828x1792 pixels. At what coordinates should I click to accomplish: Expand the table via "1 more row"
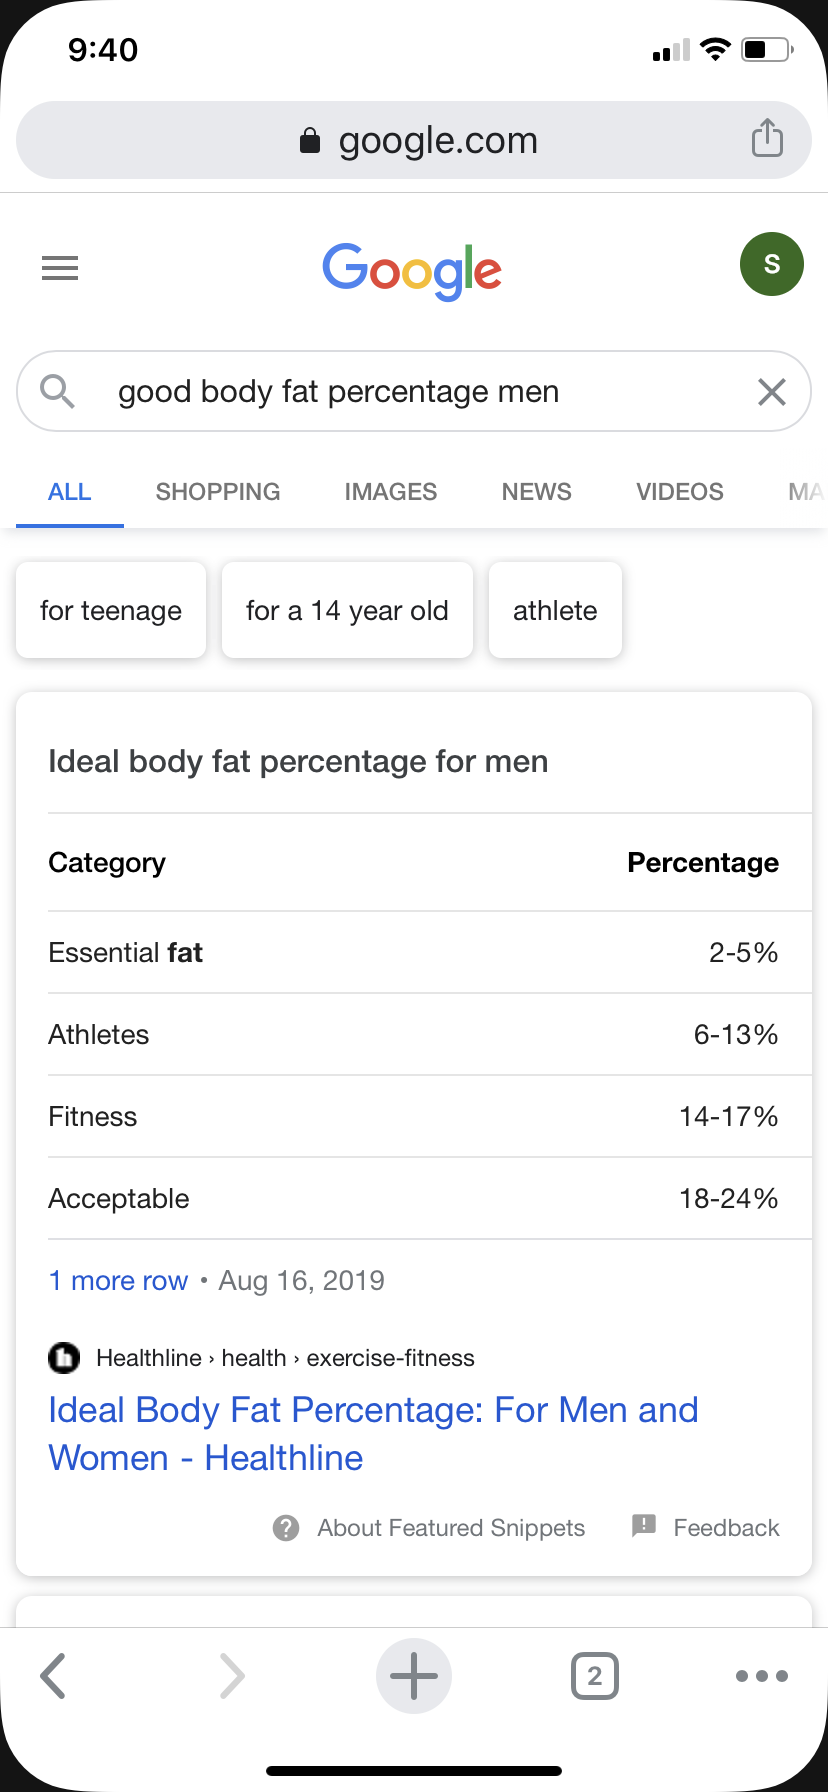click(118, 1281)
